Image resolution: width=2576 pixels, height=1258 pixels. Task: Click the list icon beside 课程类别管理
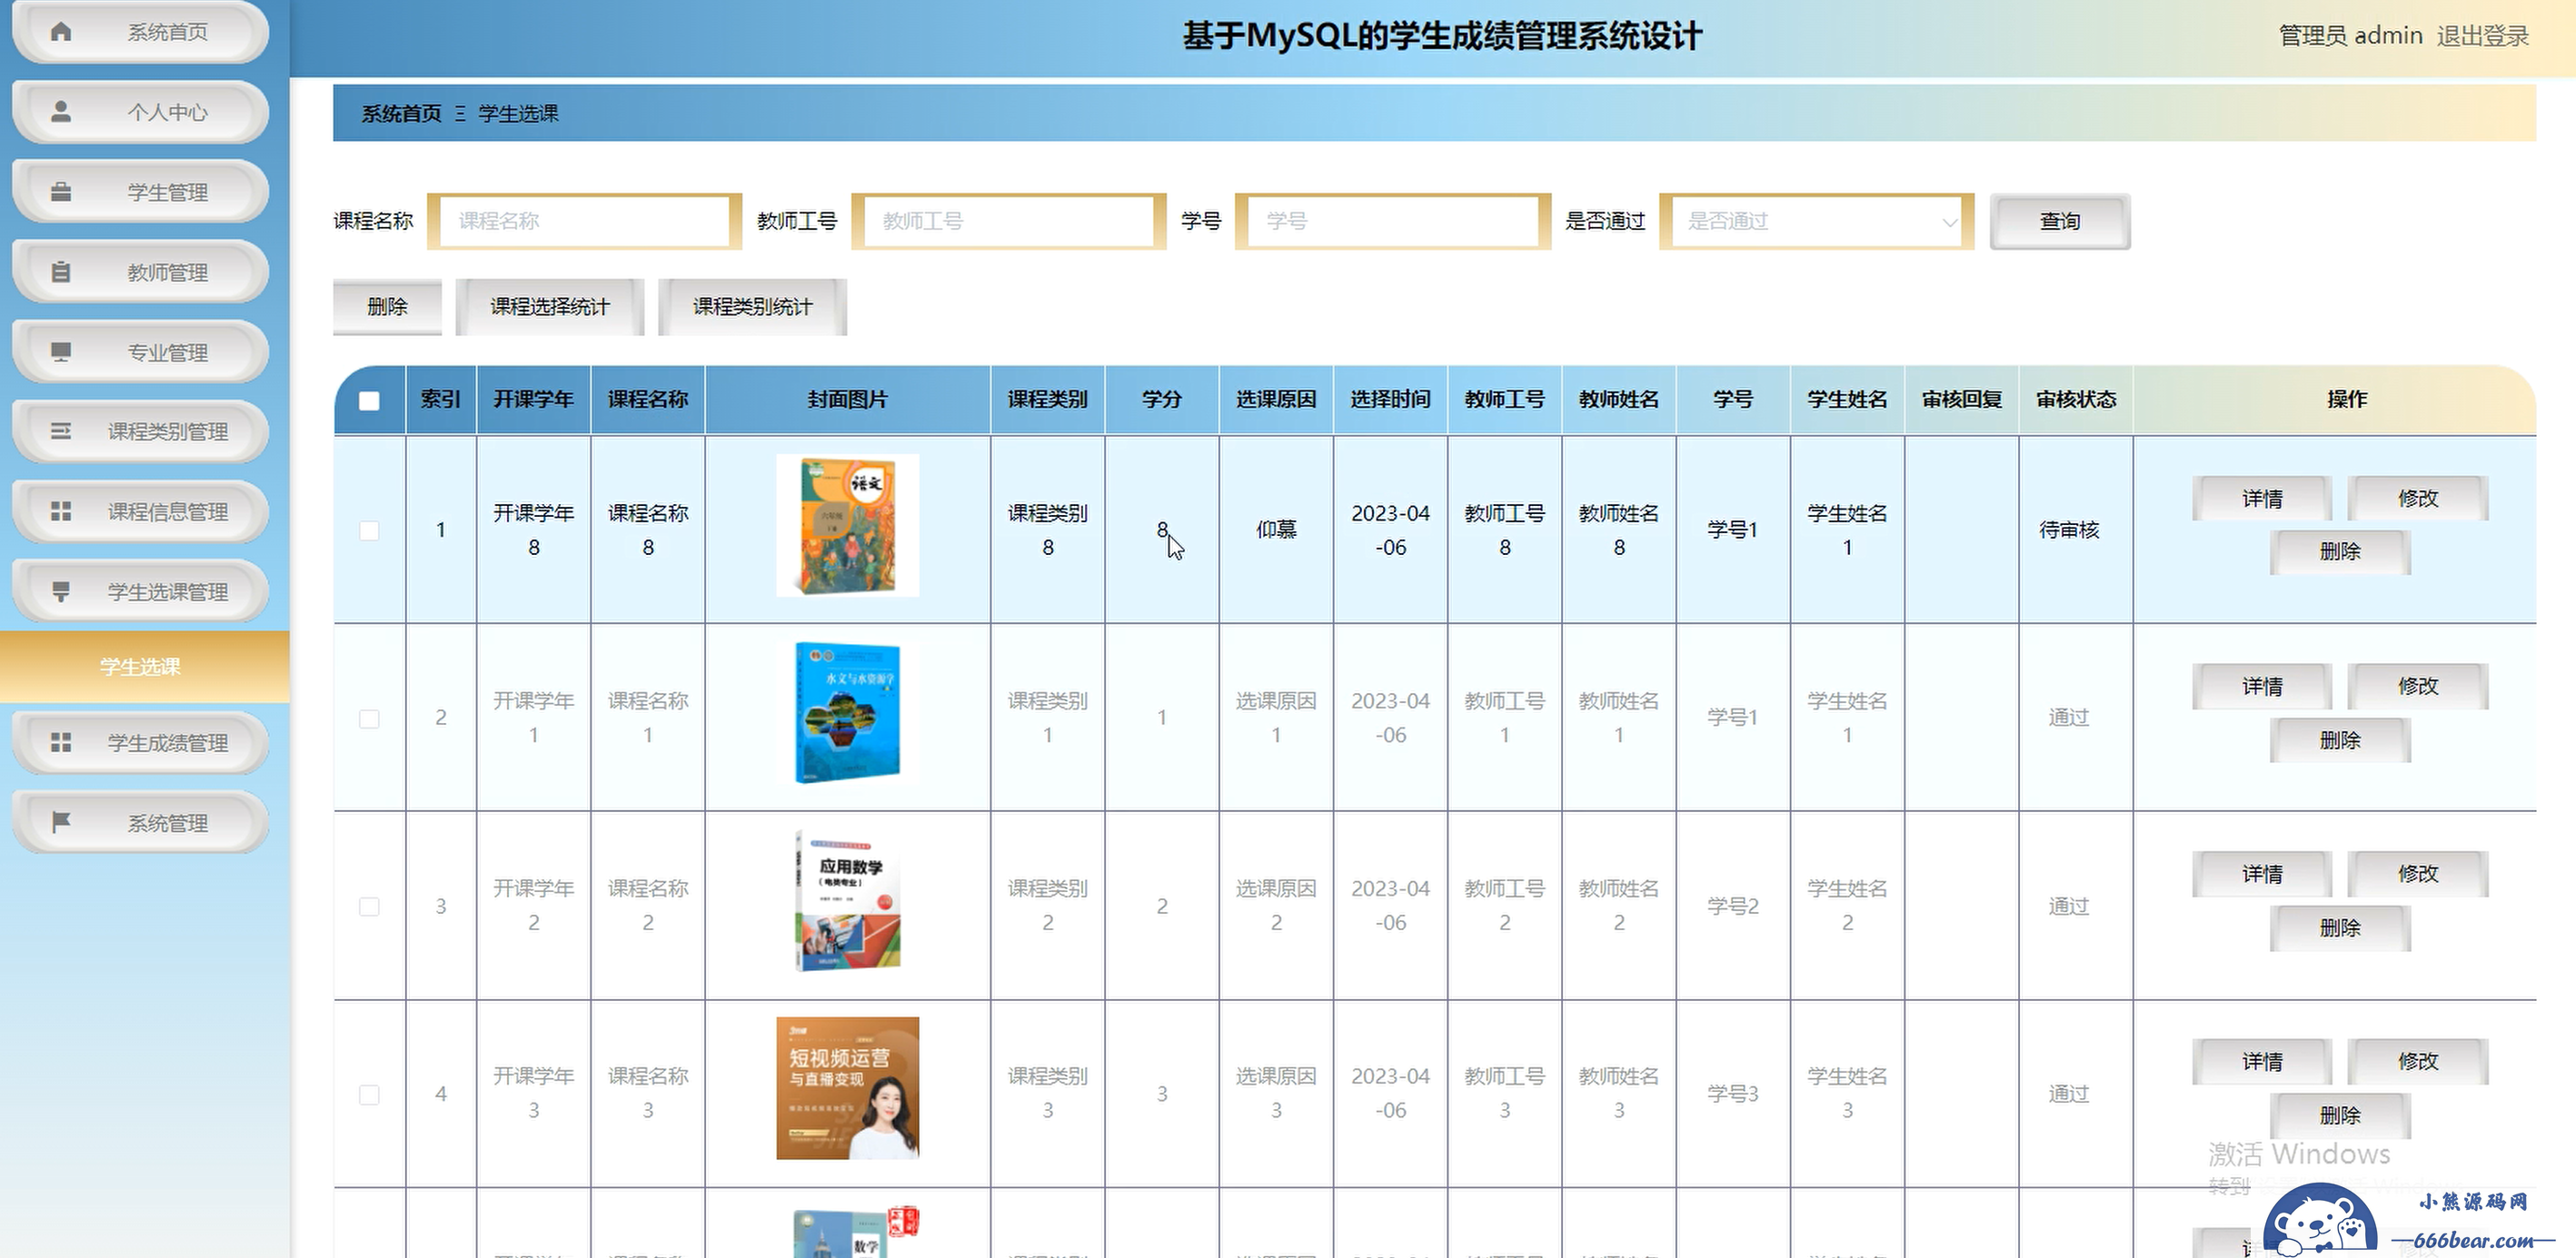pos(61,431)
